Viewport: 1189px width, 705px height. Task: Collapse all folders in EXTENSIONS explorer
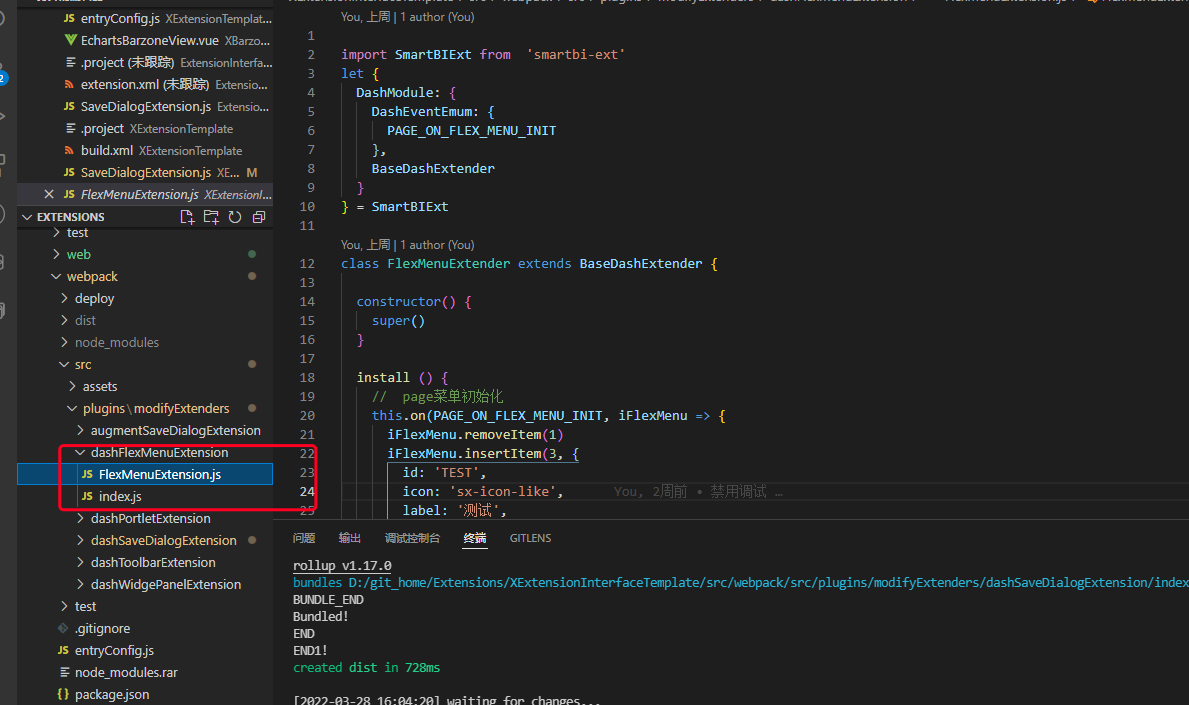point(259,217)
